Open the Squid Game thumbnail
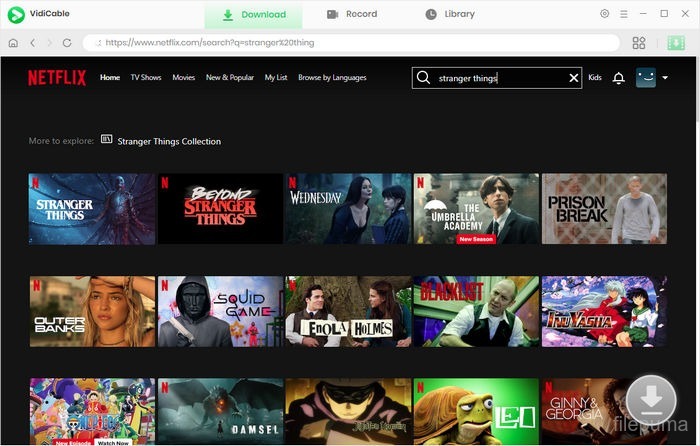 (220, 311)
